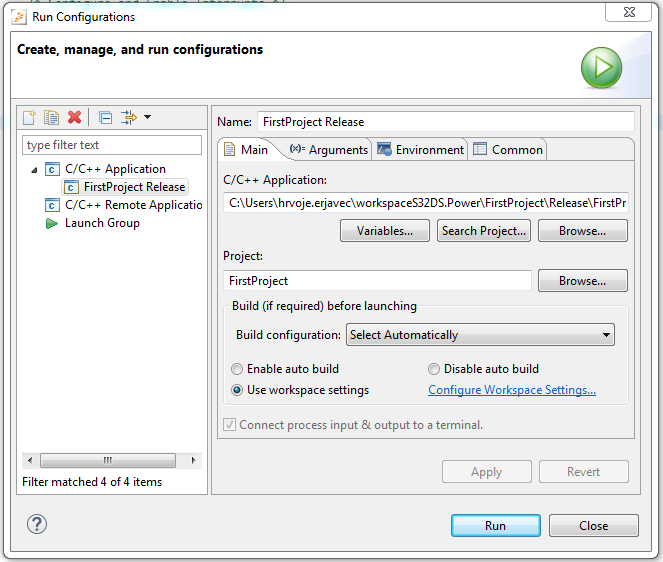This screenshot has height=562, width=663.
Task: Collapse the C/C++ Application tree node
Action: pyautogui.click(x=35, y=169)
